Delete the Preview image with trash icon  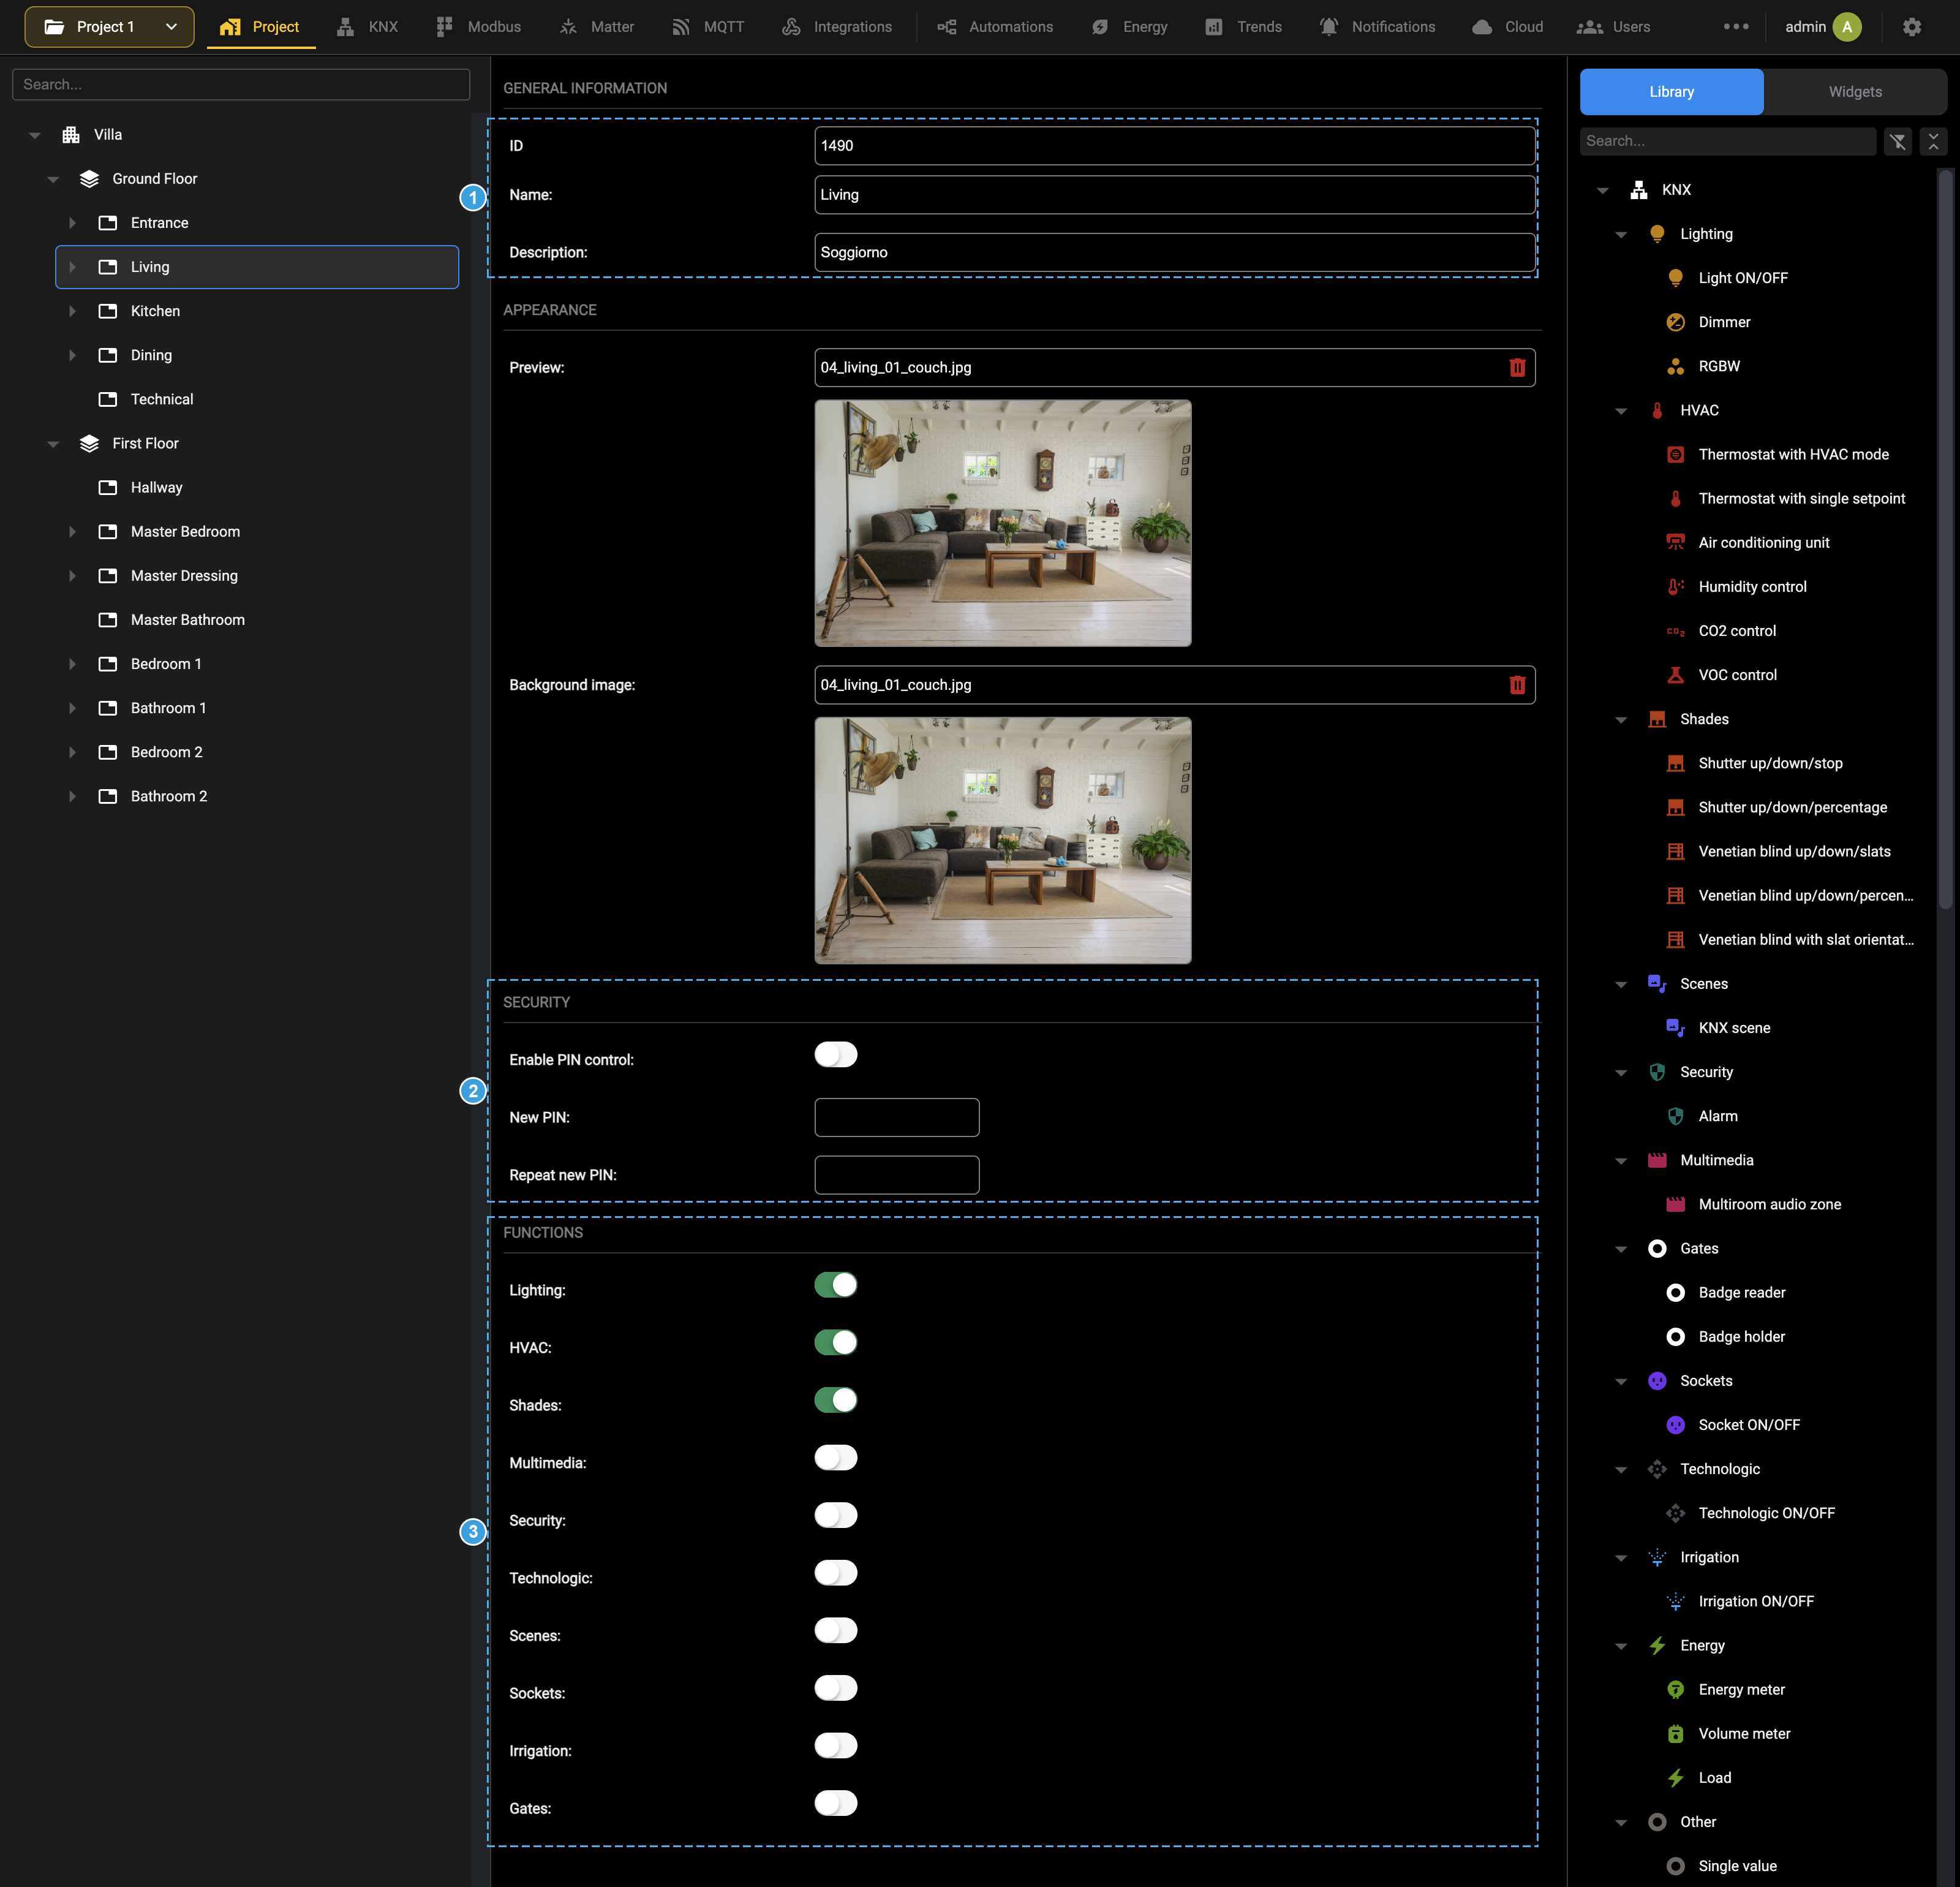pyautogui.click(x=1517, y=367)
